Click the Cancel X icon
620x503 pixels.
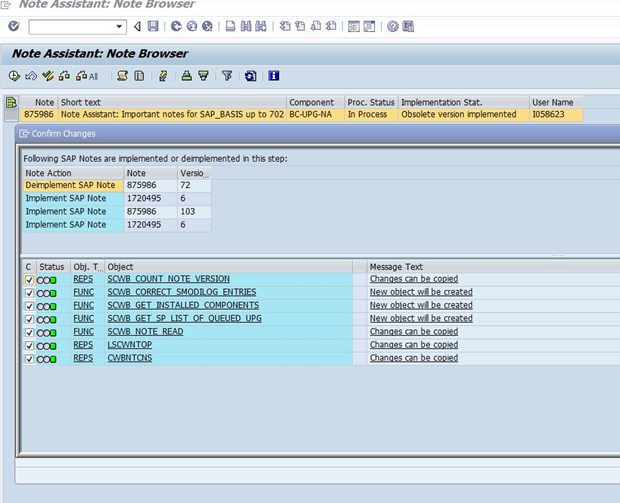(207, 26)
